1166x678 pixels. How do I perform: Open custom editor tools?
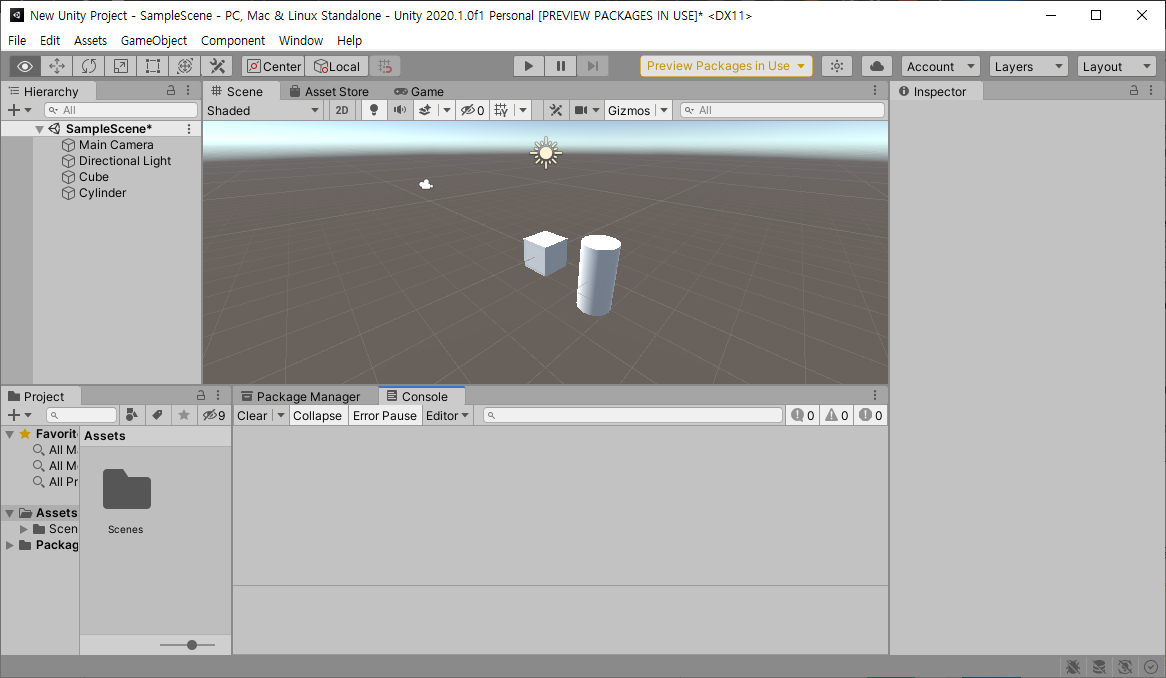pos(217,66)
